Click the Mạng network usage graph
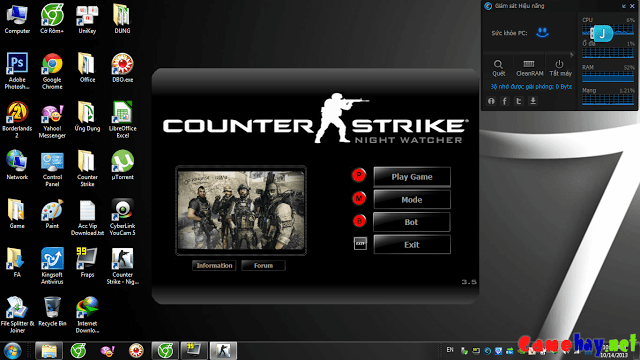Viewport: 640px width, 360px height. (x=608, y=100)
